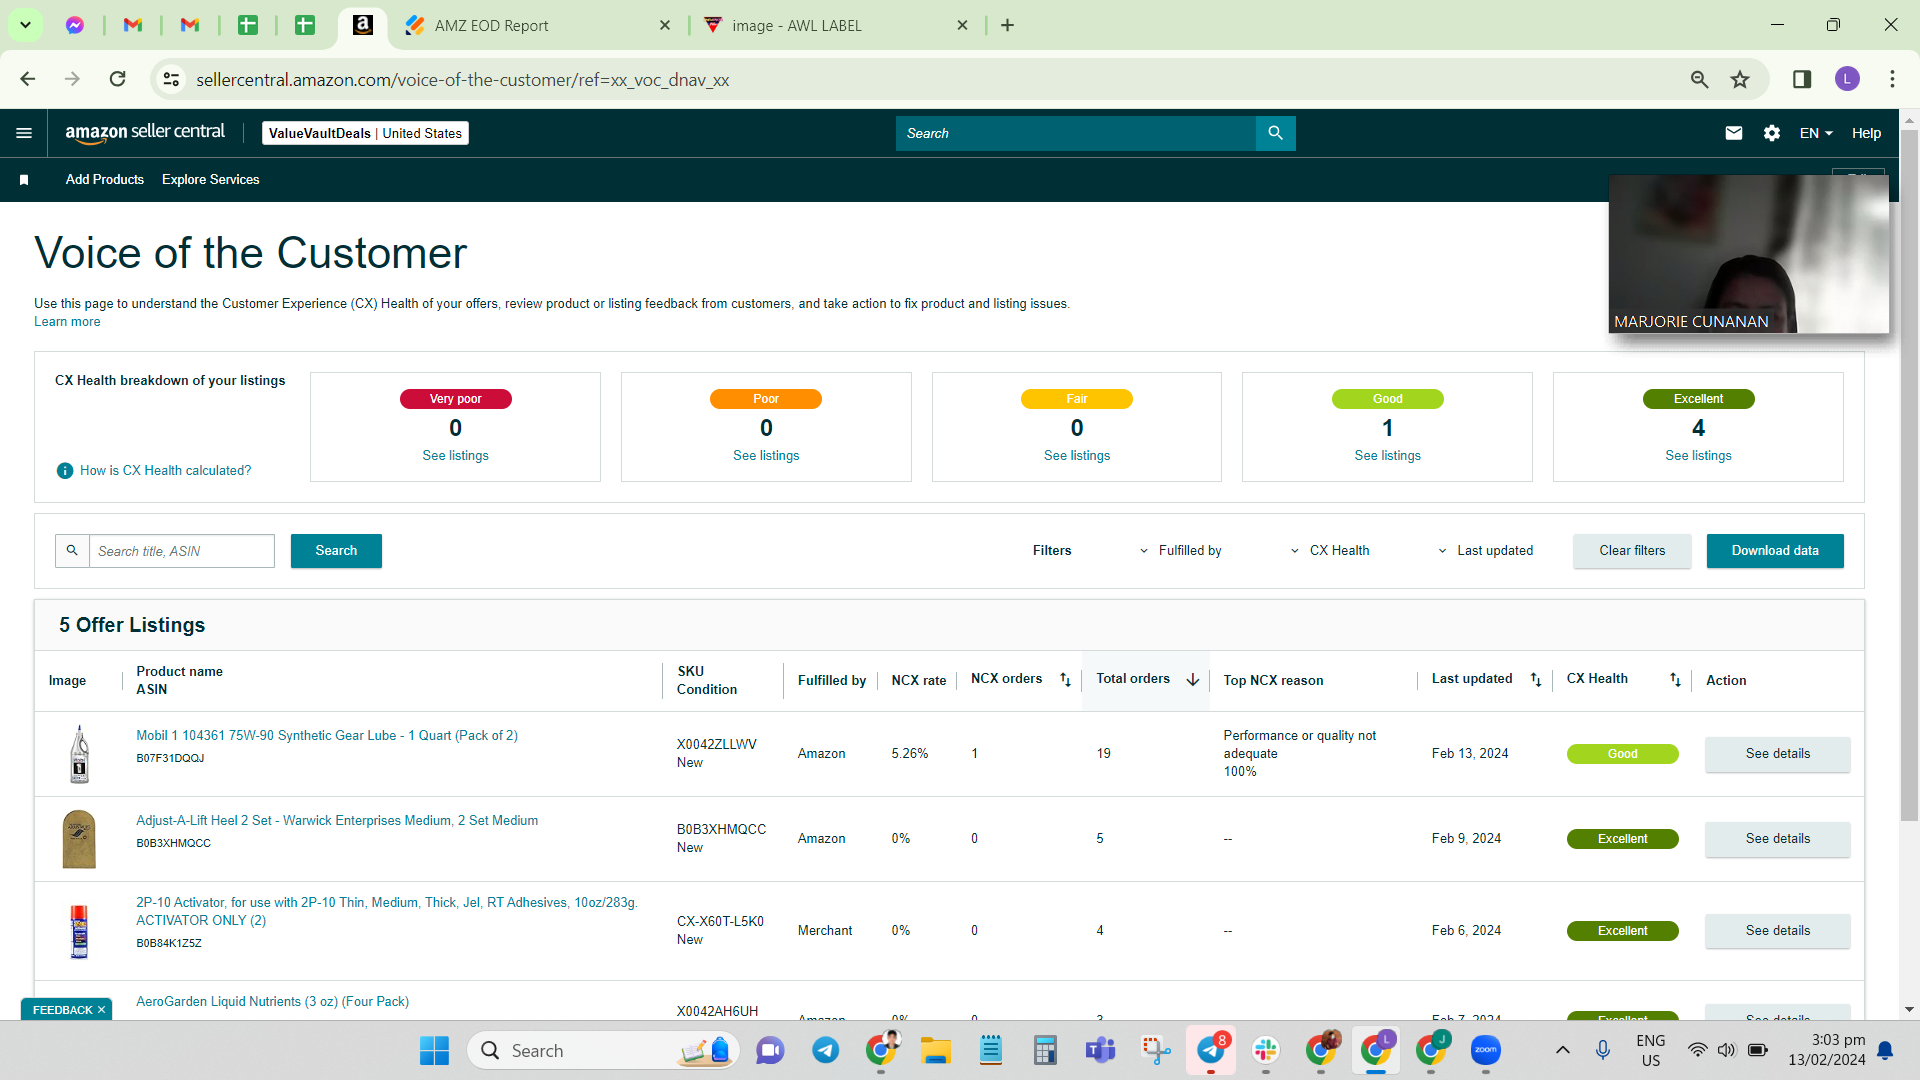Click Download data button

point(1775,551)
